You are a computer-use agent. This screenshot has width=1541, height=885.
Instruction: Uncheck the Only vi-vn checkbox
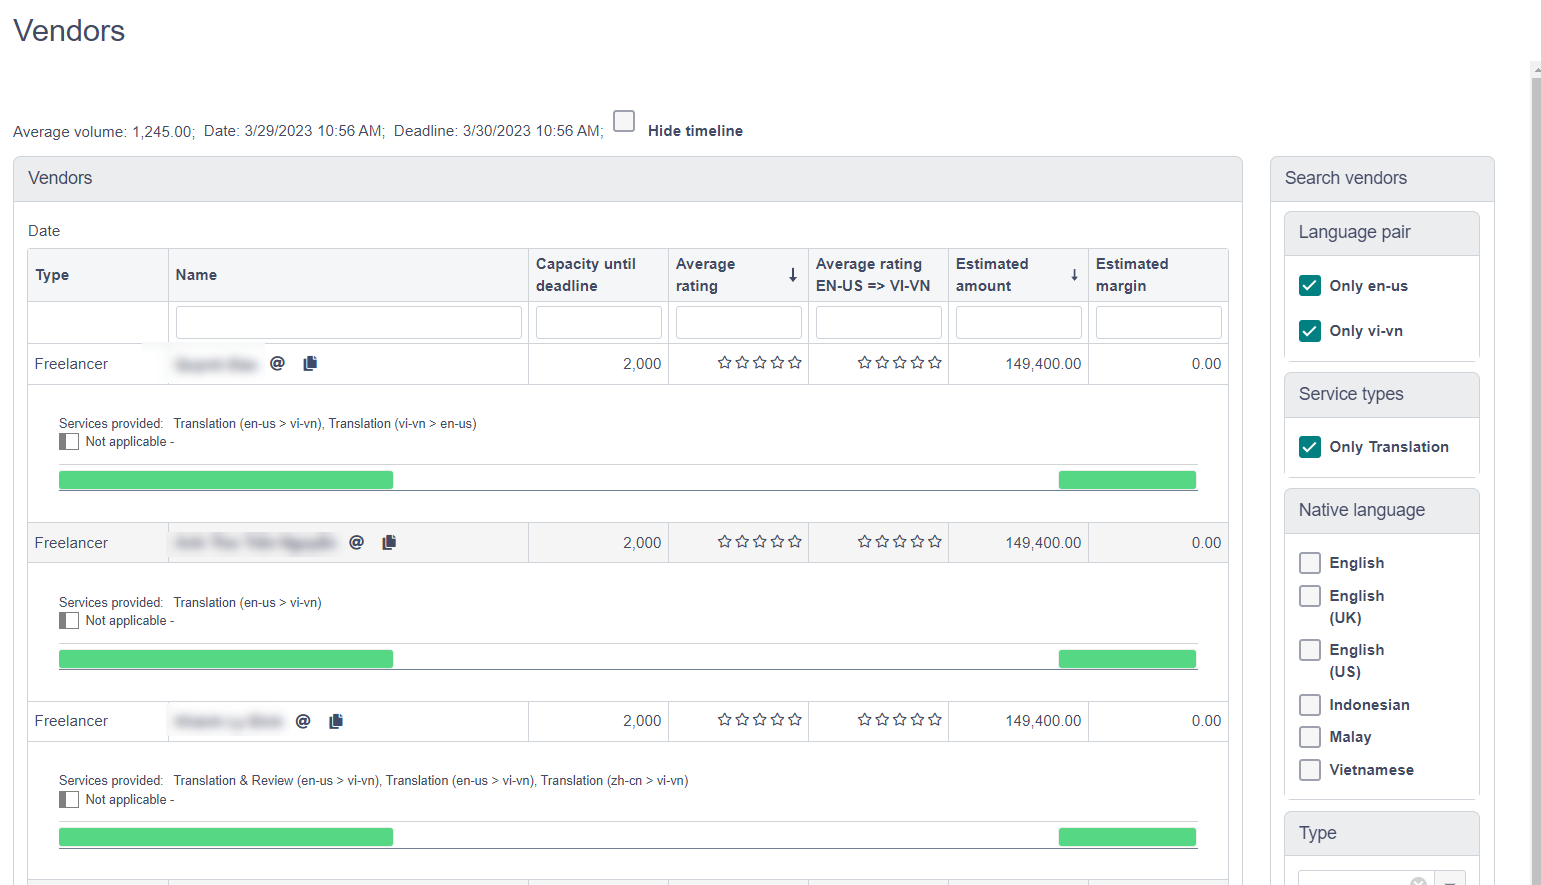click(1310, 330)
